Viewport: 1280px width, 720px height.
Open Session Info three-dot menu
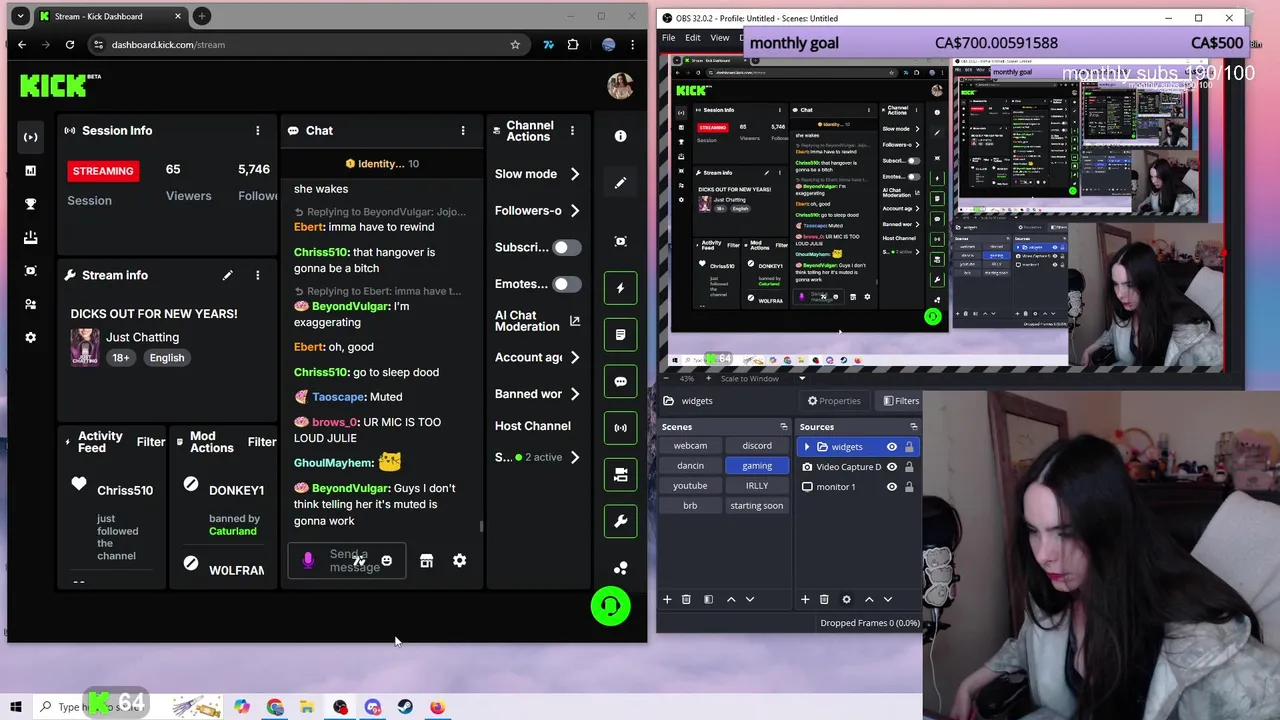click(257, 131)
